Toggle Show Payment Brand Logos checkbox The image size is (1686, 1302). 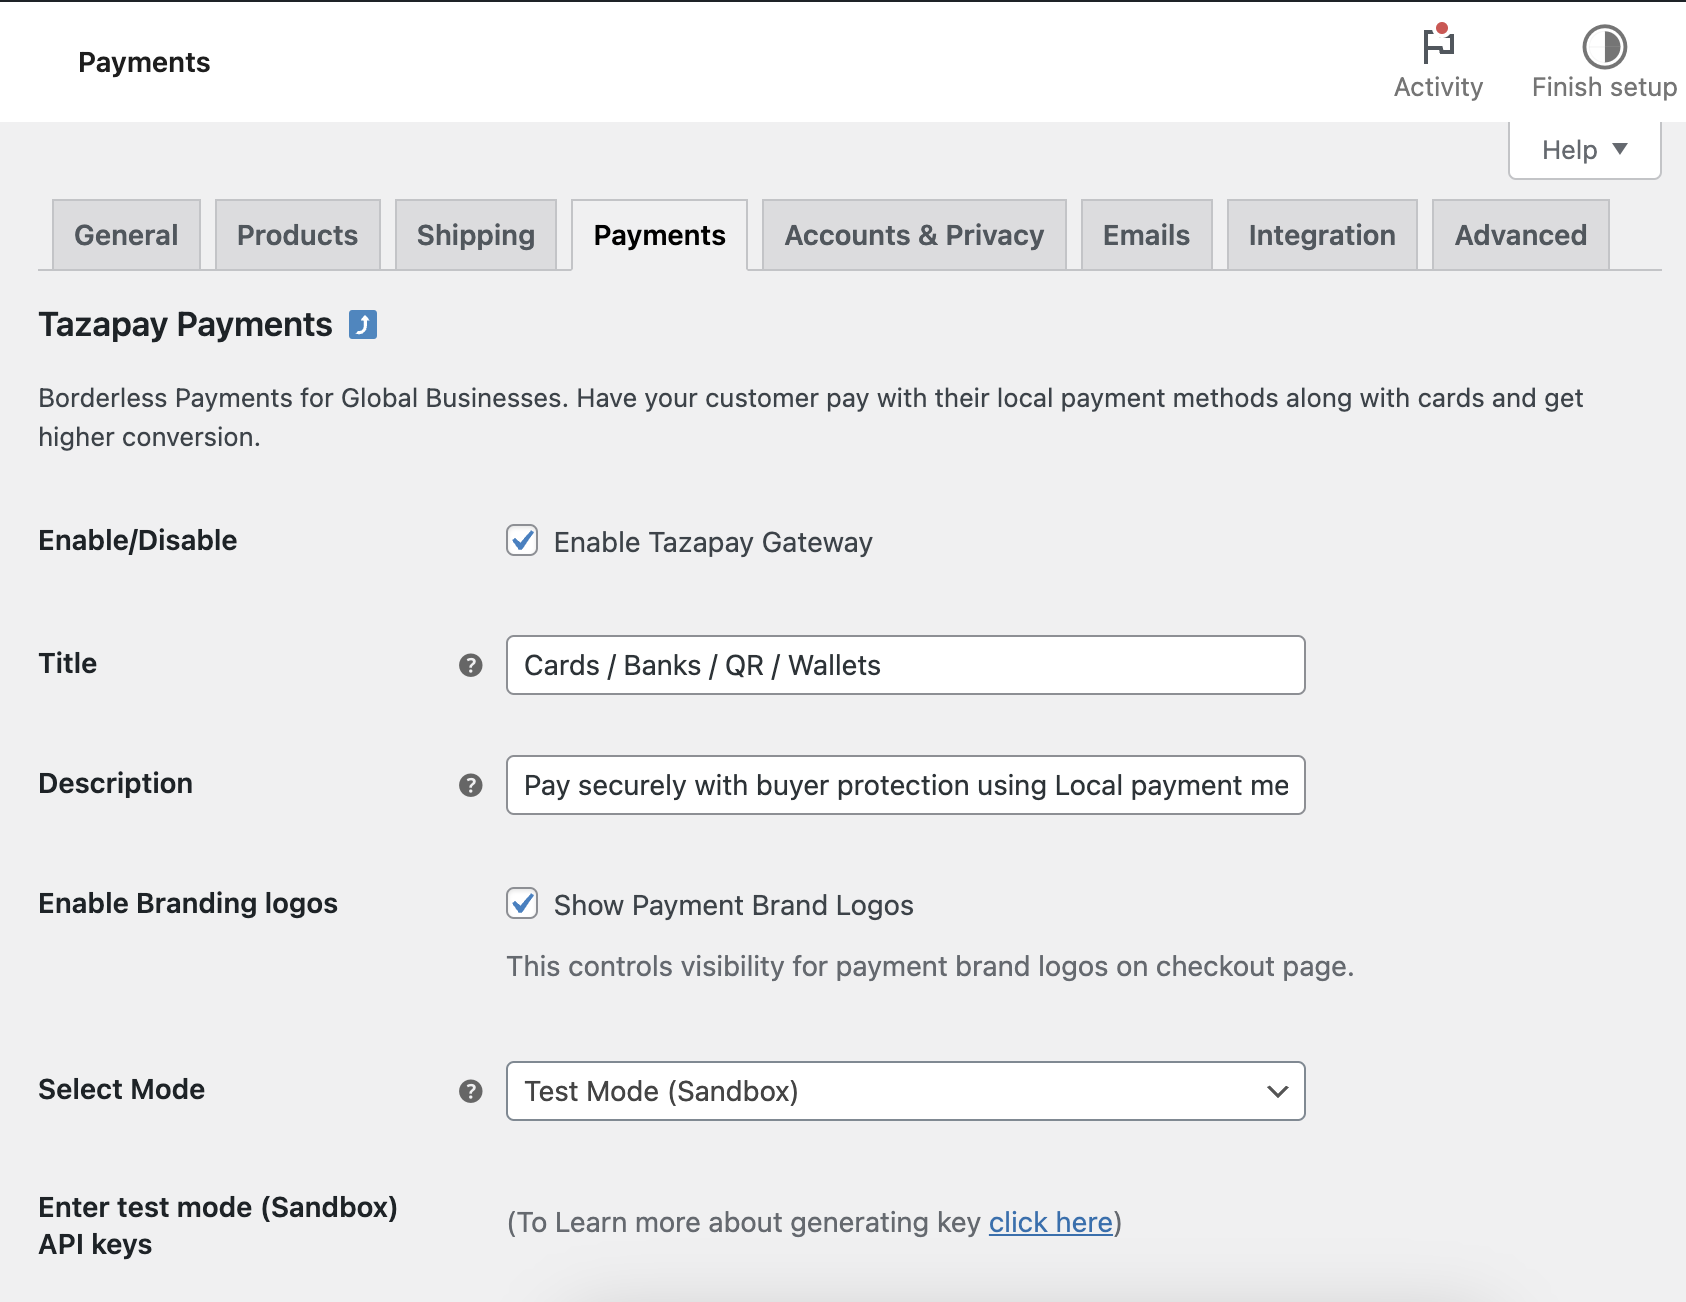pyautogui.click(x=522, y=903)
